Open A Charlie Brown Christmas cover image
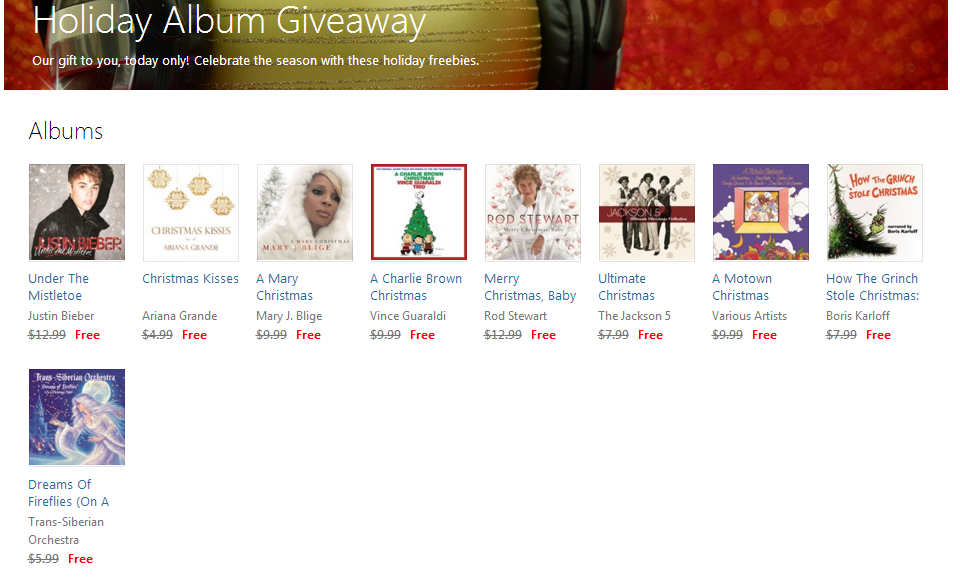Screen dimensions: 960x578 (419, 212)
